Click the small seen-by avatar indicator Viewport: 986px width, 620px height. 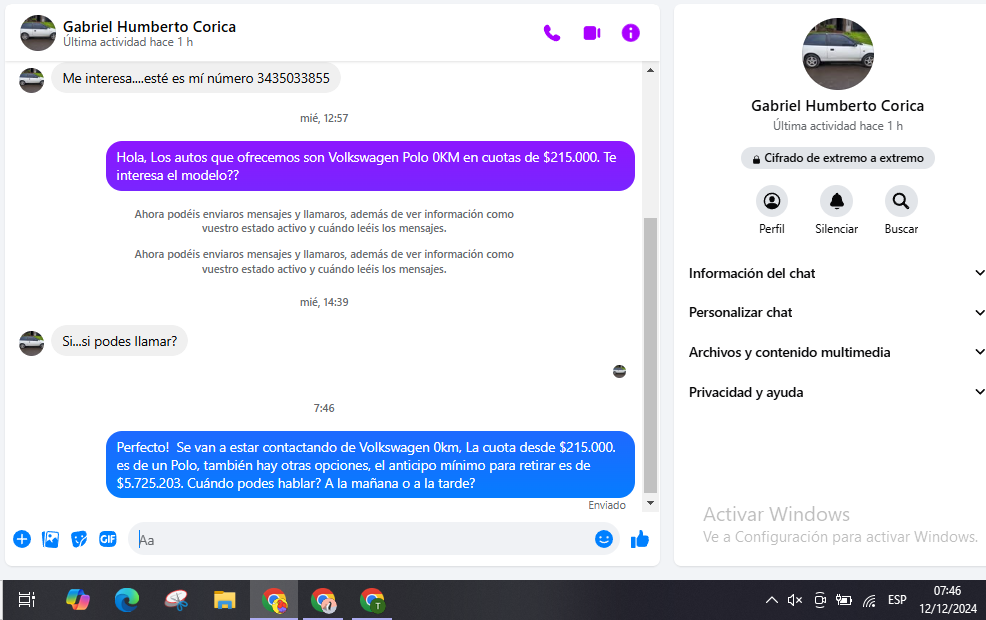(619, 372)
